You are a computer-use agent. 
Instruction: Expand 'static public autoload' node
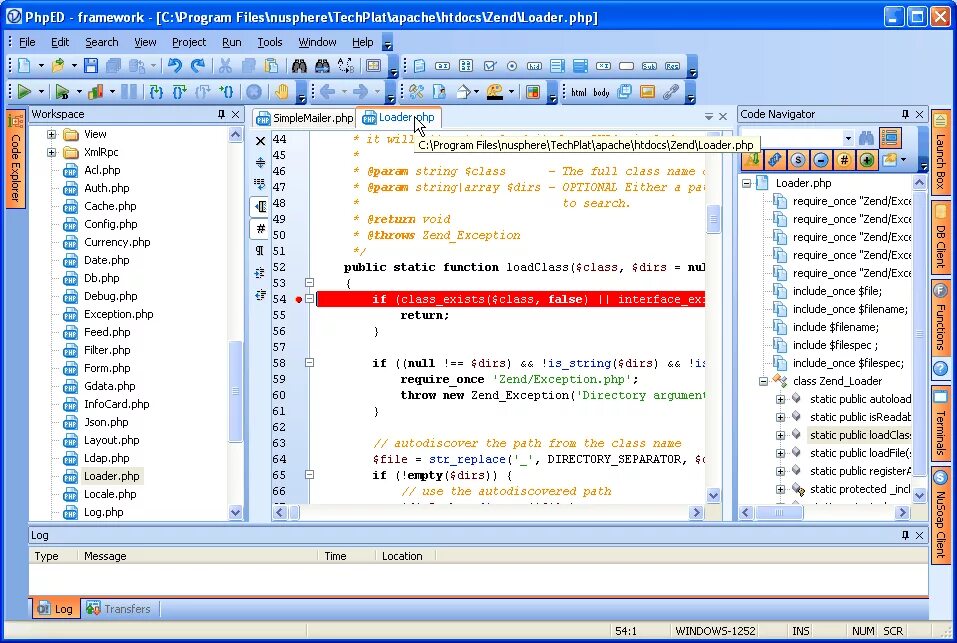(780, 399)
